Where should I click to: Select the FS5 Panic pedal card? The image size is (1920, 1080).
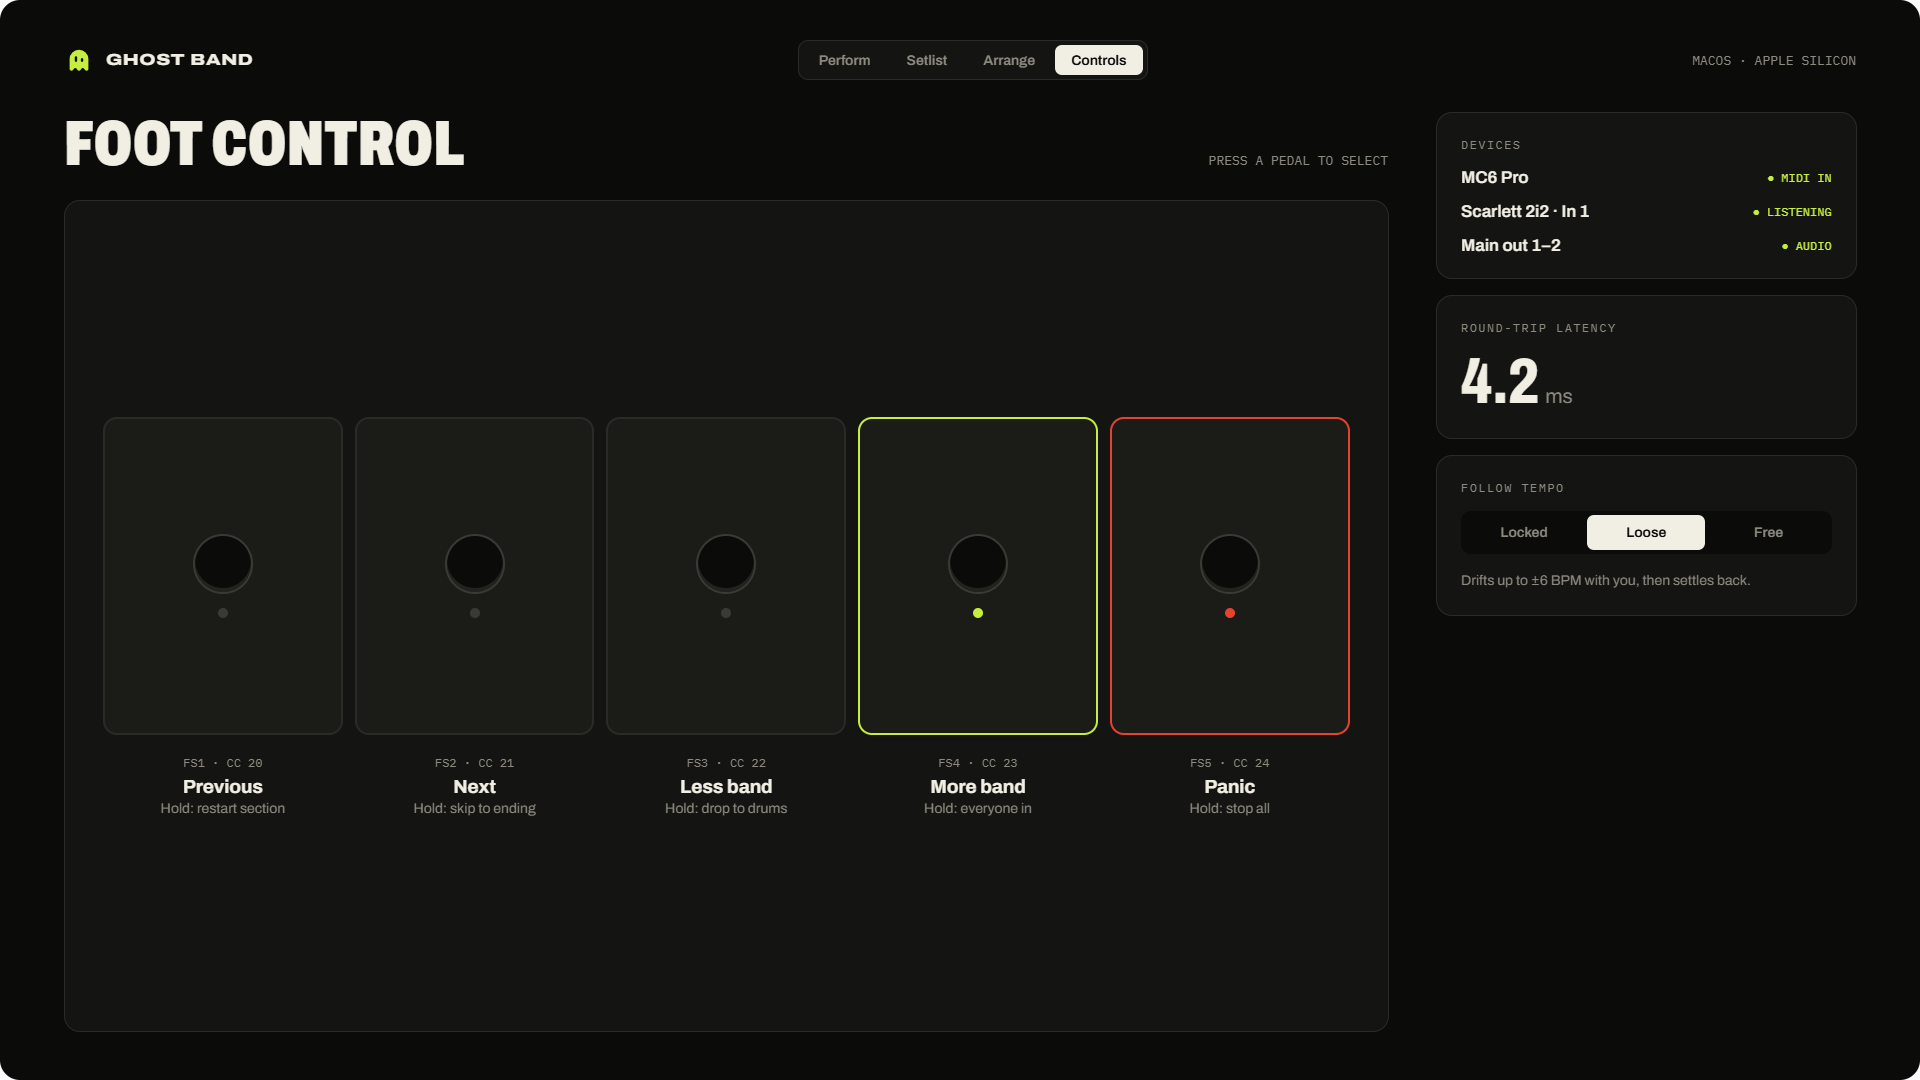[x=1230, y=576]
